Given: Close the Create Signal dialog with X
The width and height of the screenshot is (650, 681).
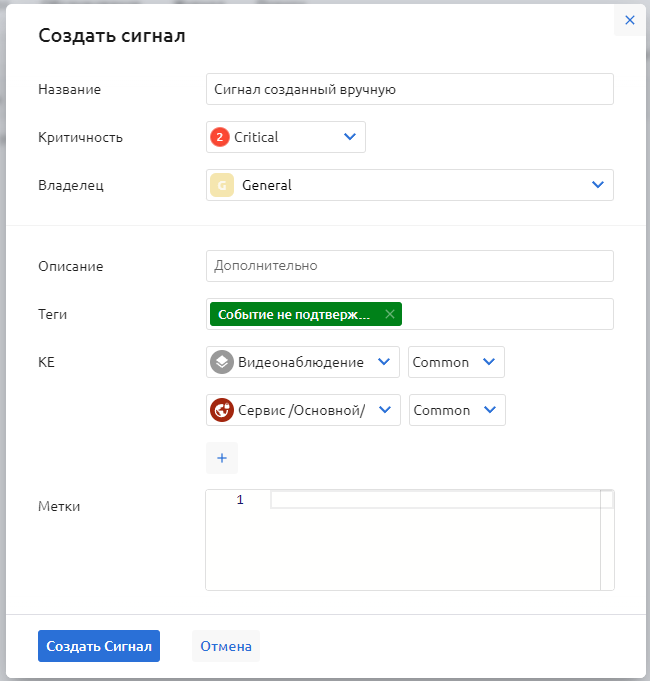Looking at the screenshot, I should click(x=629, y=20).
